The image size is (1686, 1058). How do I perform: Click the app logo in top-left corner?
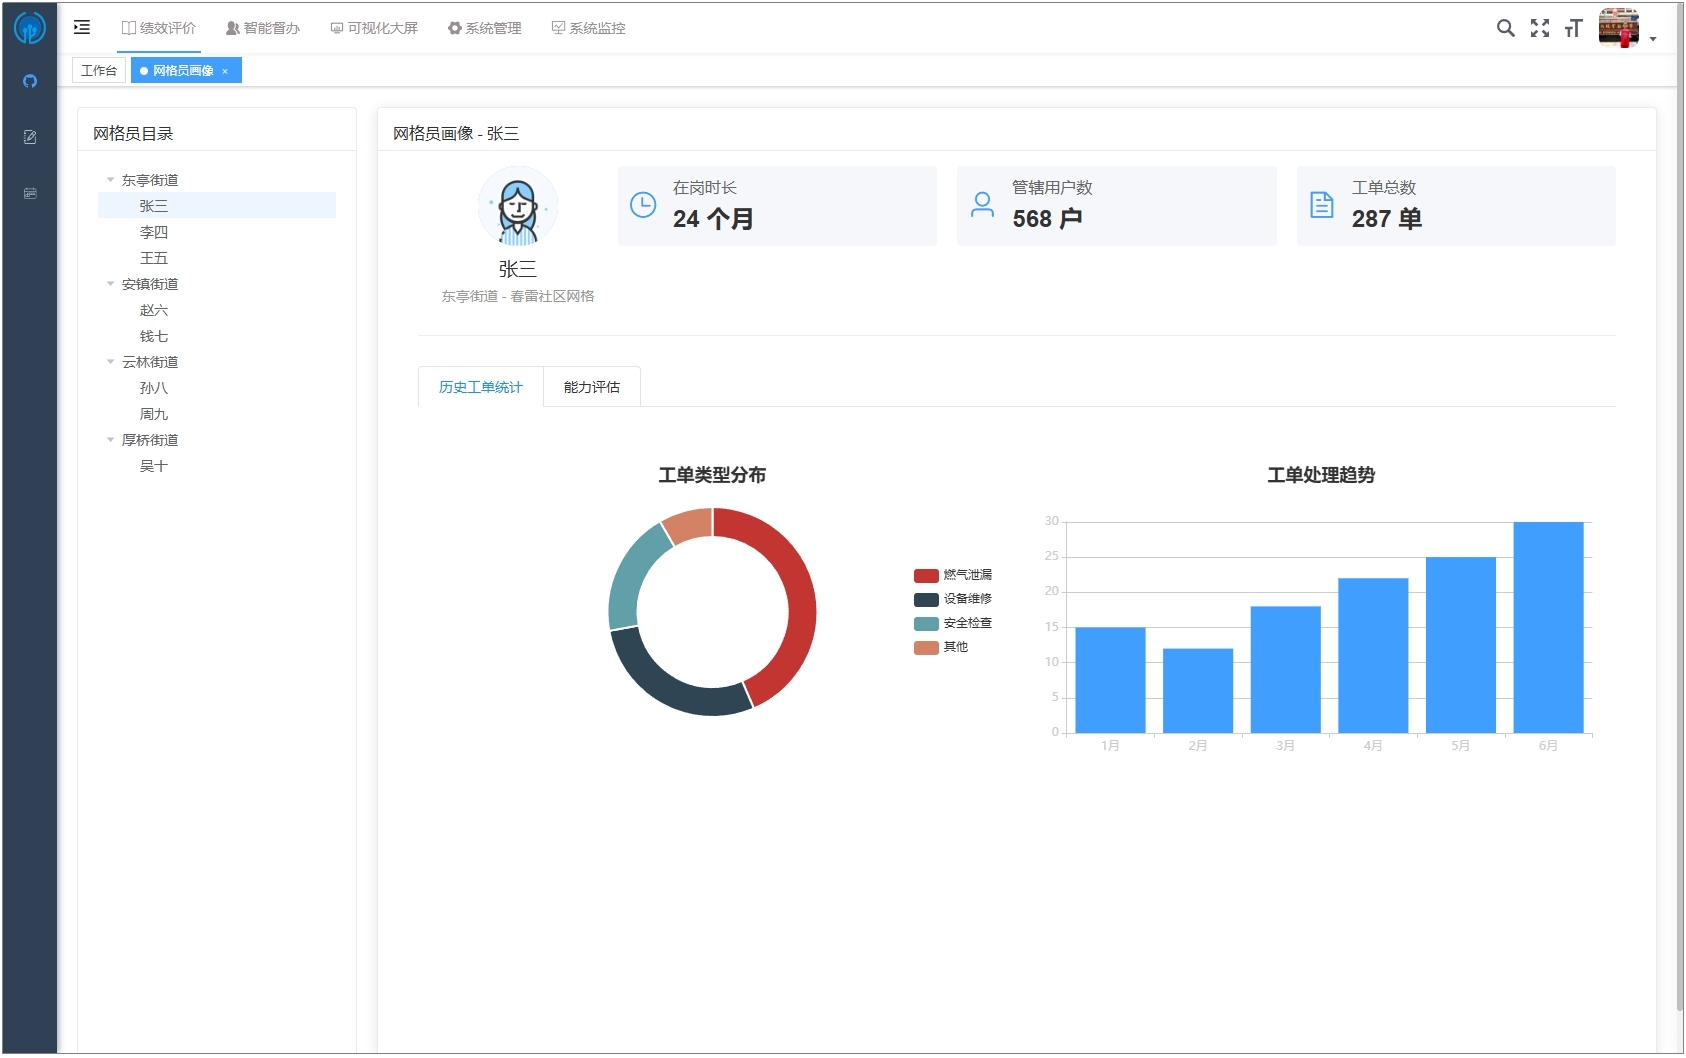pos(29,28)
